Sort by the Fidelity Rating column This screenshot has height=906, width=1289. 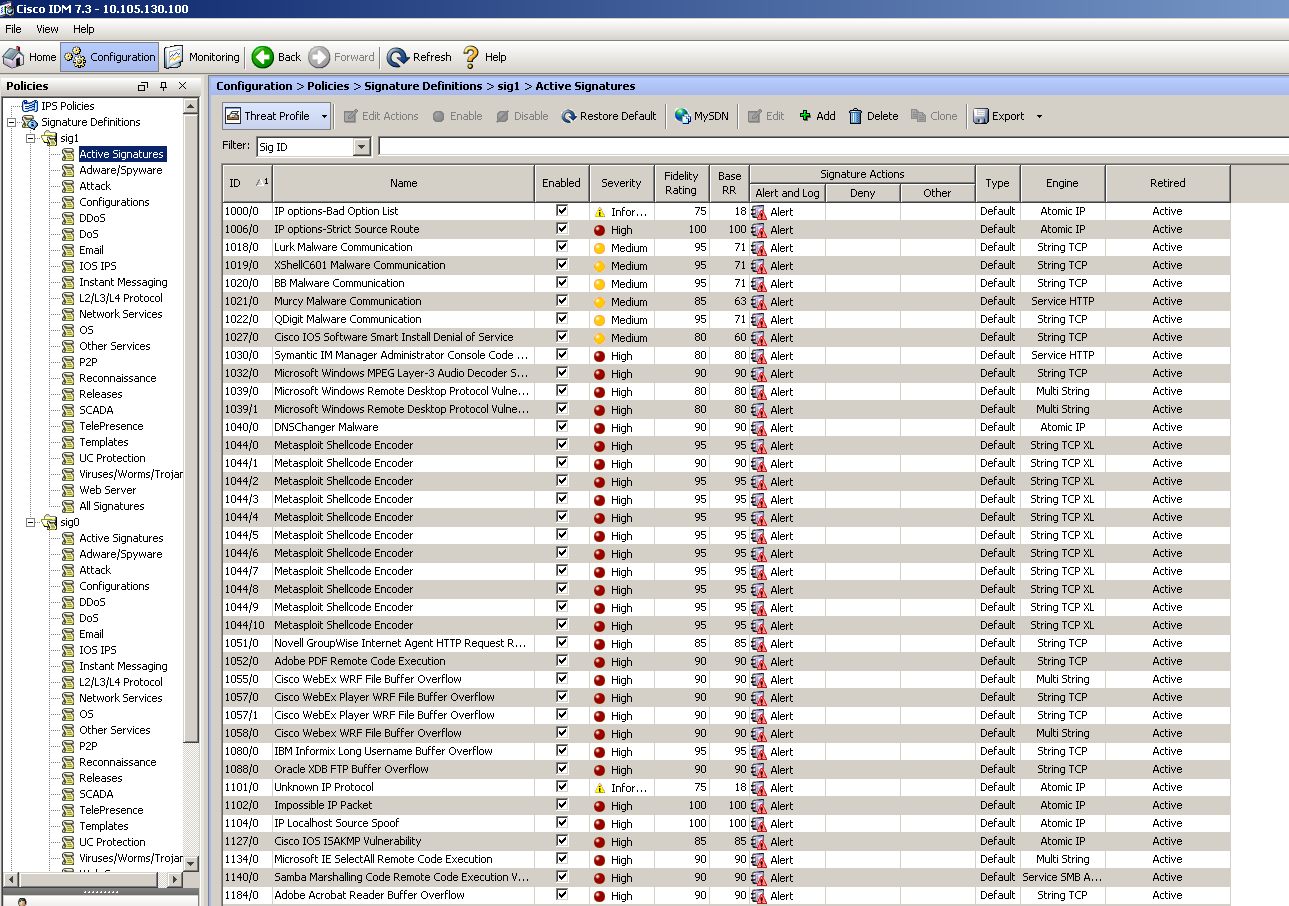pos(681,183)
